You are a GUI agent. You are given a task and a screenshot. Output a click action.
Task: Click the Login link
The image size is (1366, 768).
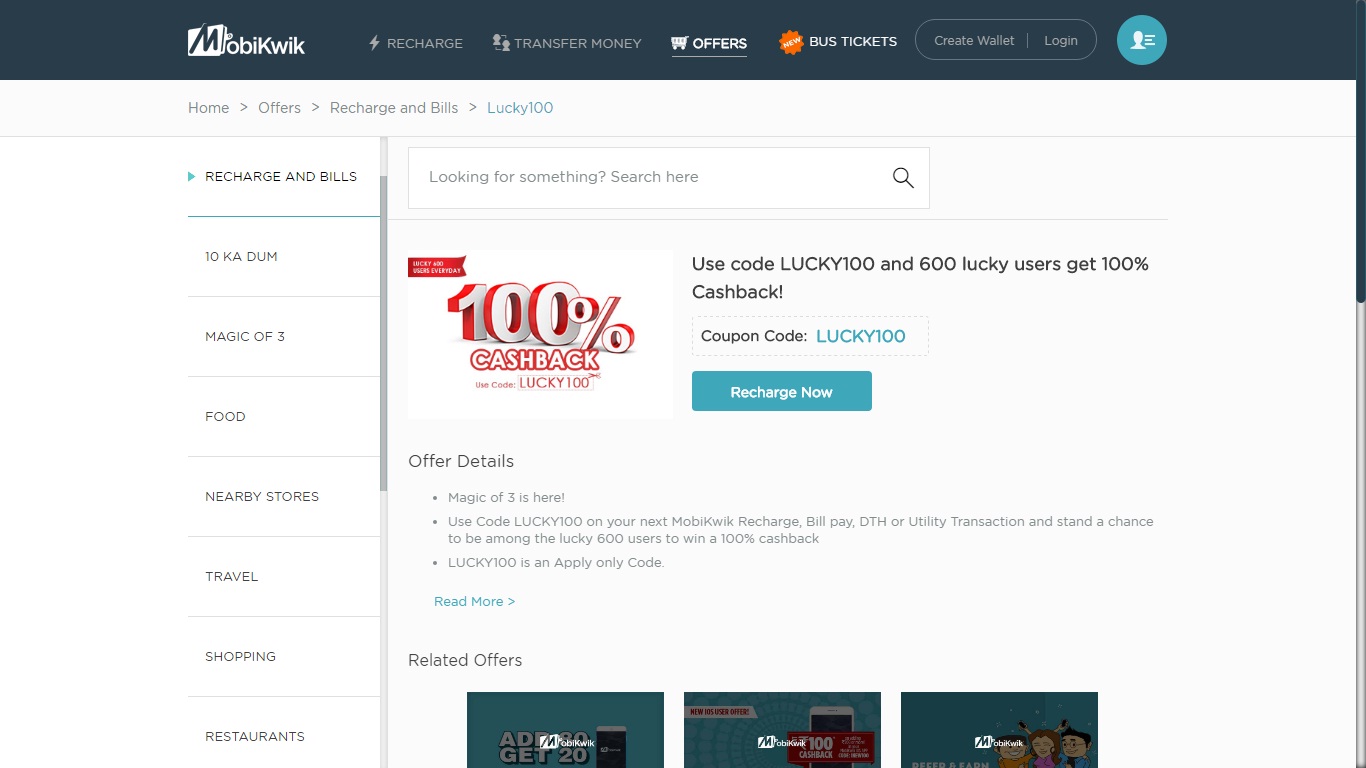(x=1060, y=41)
